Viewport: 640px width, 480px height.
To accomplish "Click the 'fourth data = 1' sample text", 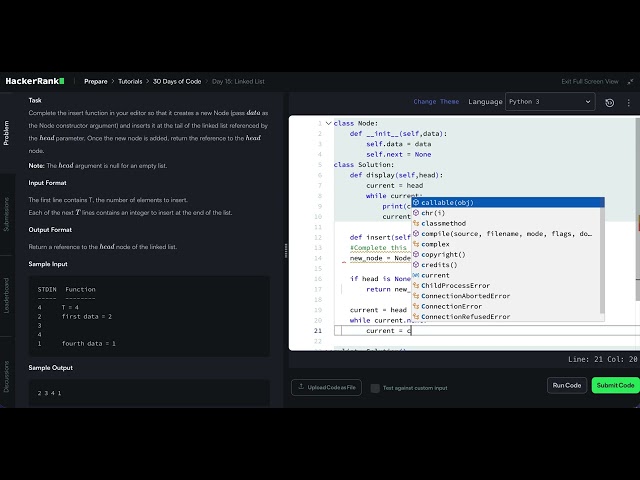I will click(89, 344).
